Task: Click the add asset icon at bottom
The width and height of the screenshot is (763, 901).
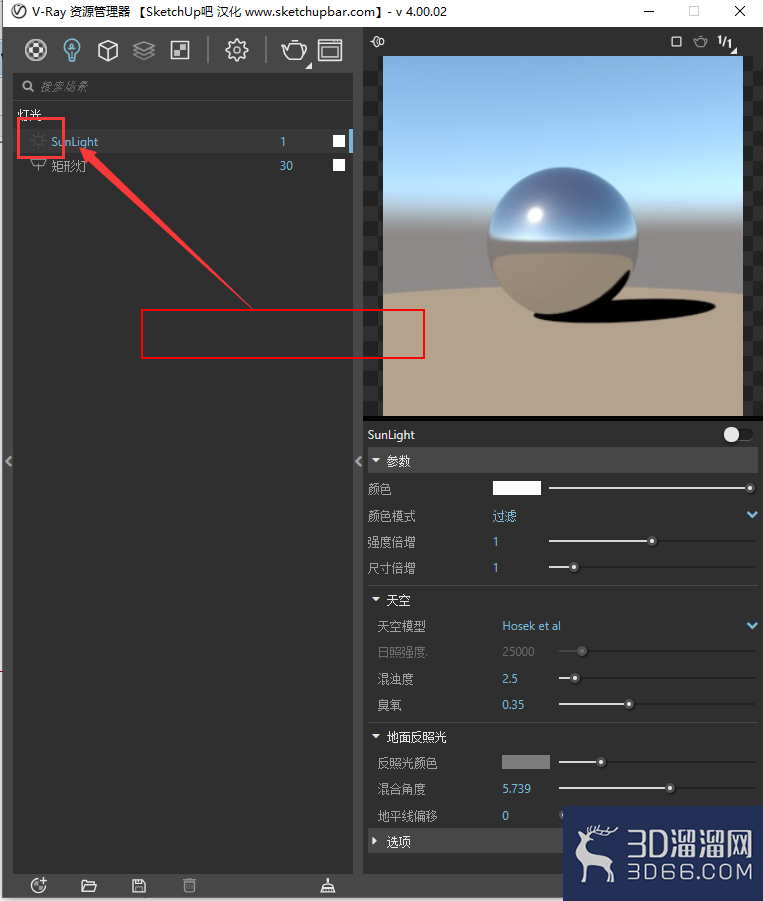Action: coord(38,885)
